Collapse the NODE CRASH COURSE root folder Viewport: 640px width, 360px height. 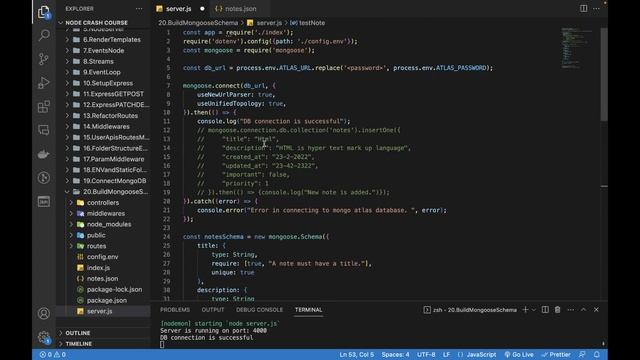coord(96,23)
